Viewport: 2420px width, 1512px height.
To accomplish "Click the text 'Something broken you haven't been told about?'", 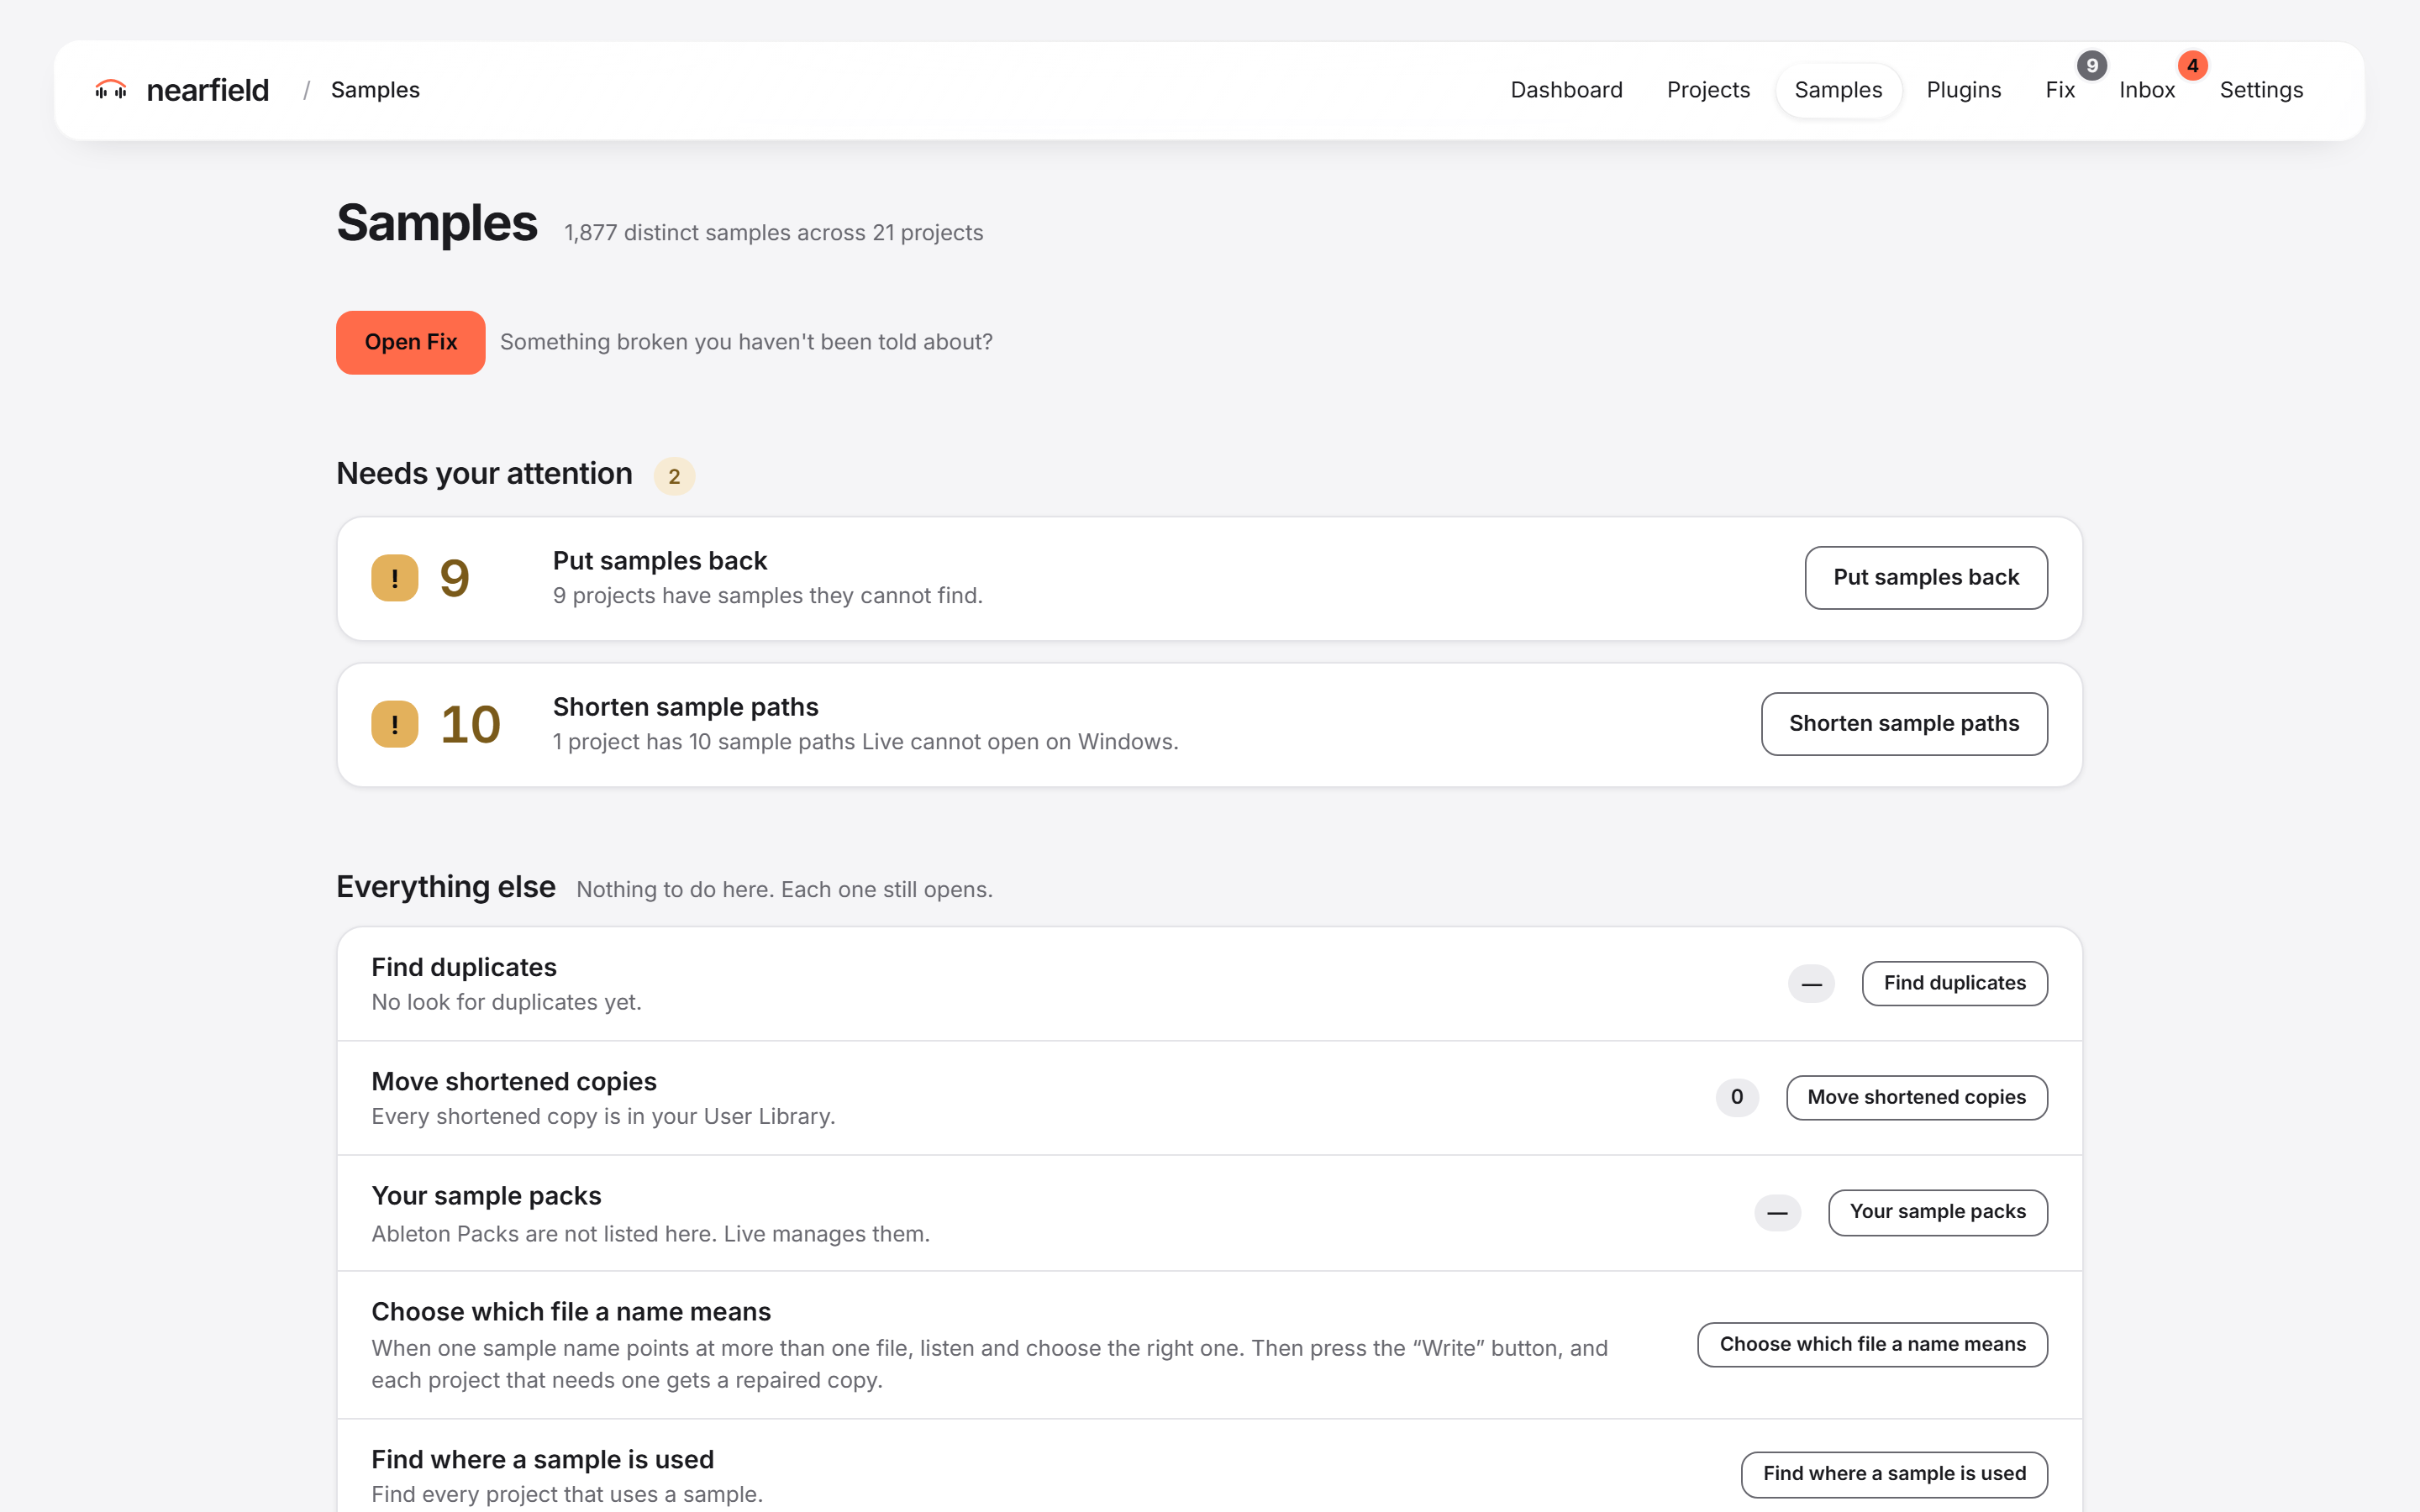I will click(x=746, y=342).
